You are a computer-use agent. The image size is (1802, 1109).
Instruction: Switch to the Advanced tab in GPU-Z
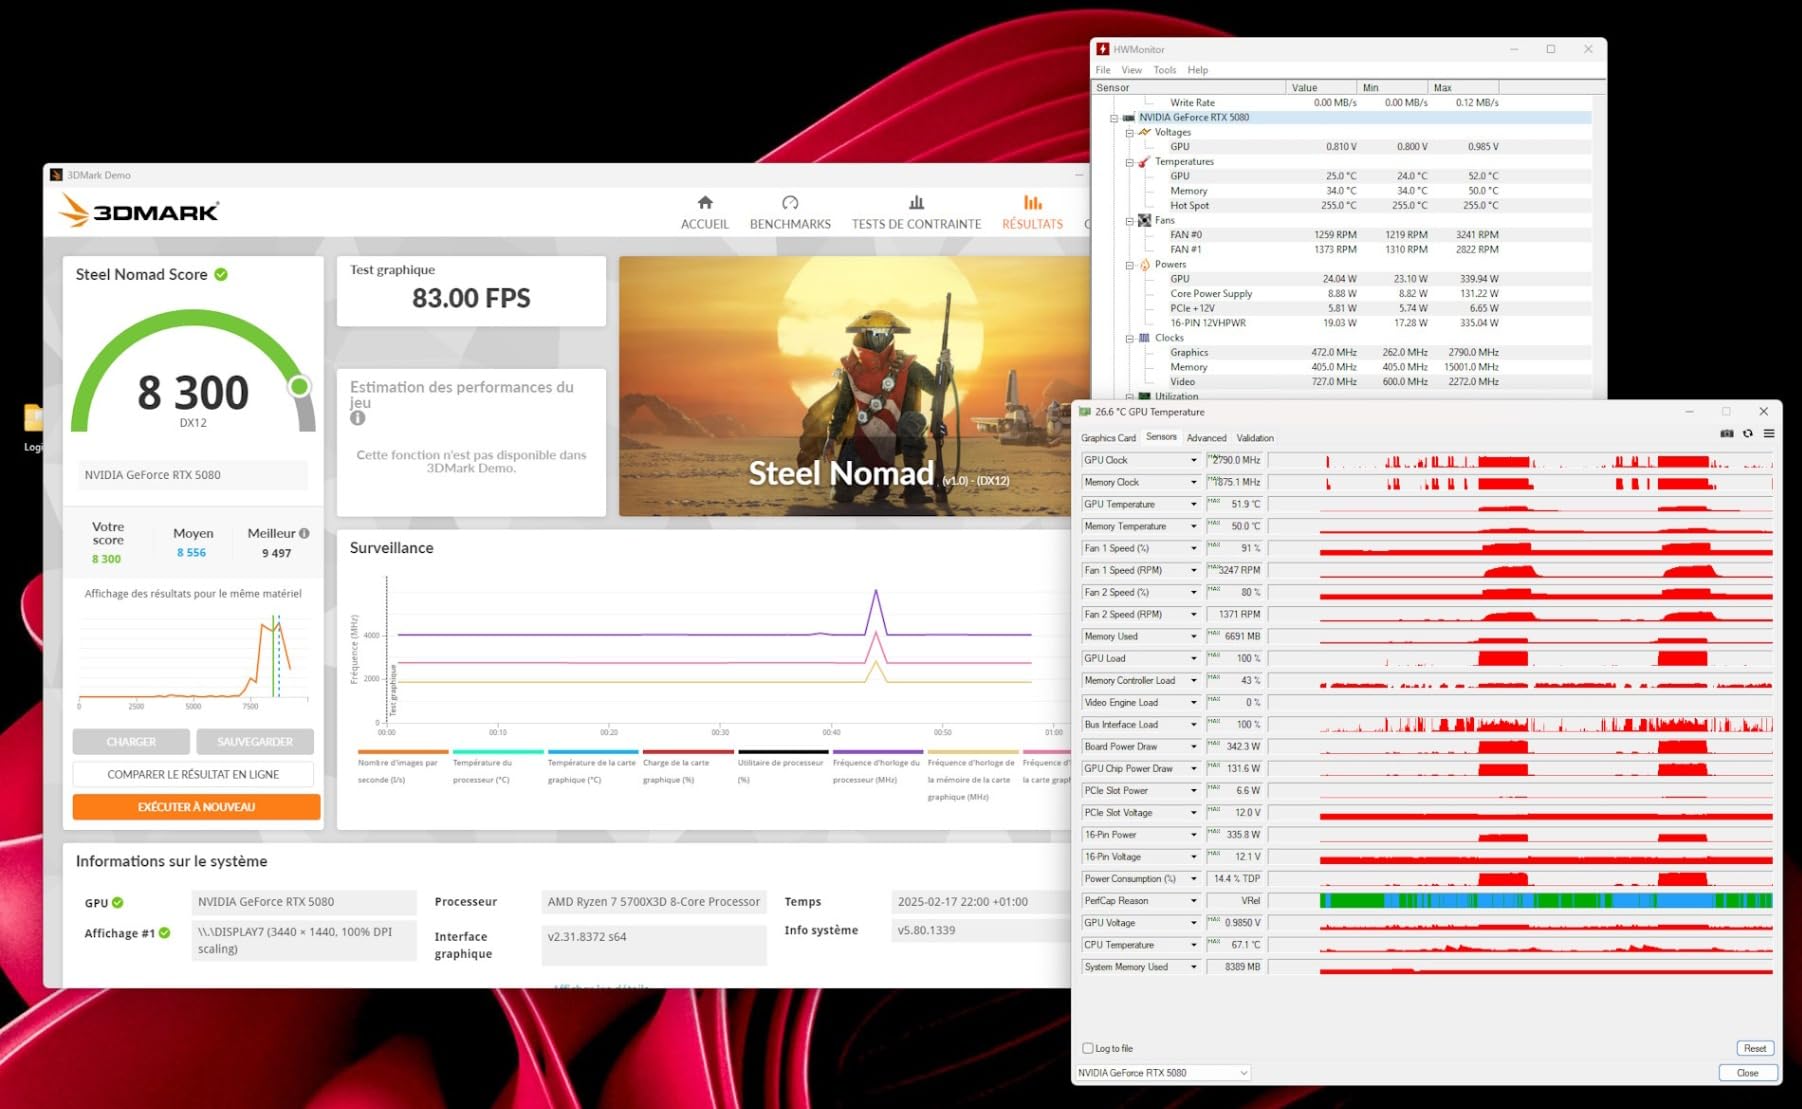[1206, 438]
